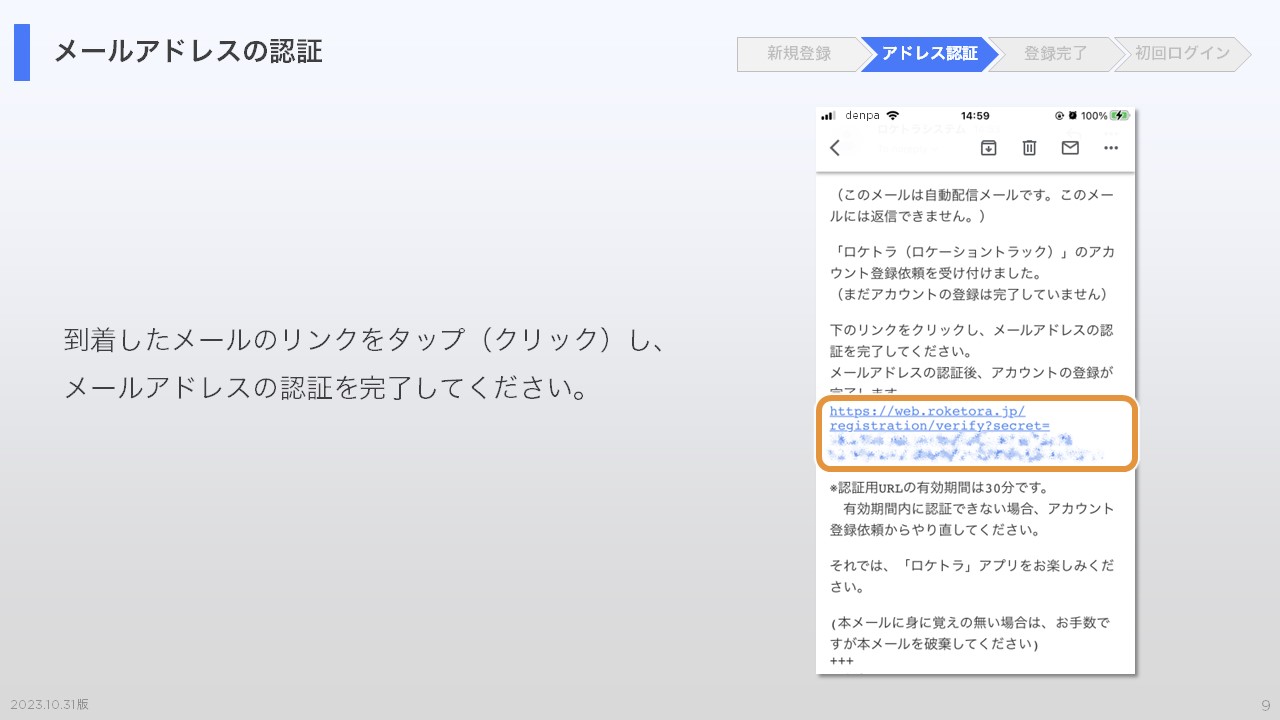Select the 新規登録 step

799,54
